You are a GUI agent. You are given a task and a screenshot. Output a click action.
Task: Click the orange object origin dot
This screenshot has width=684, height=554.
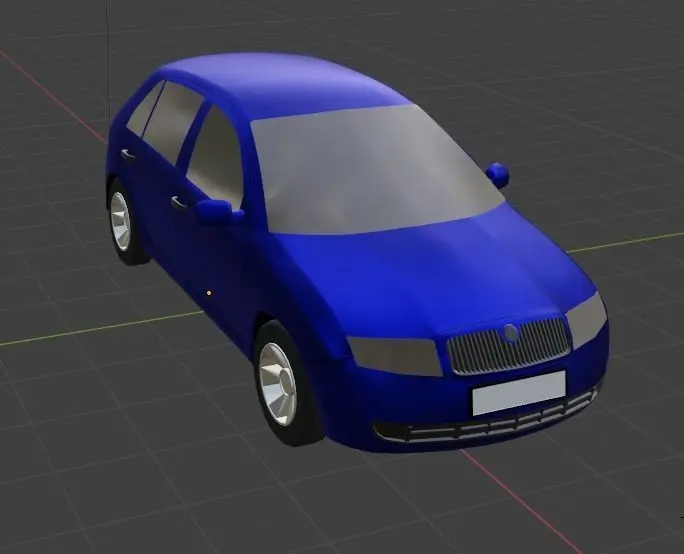tap(209, 293)
